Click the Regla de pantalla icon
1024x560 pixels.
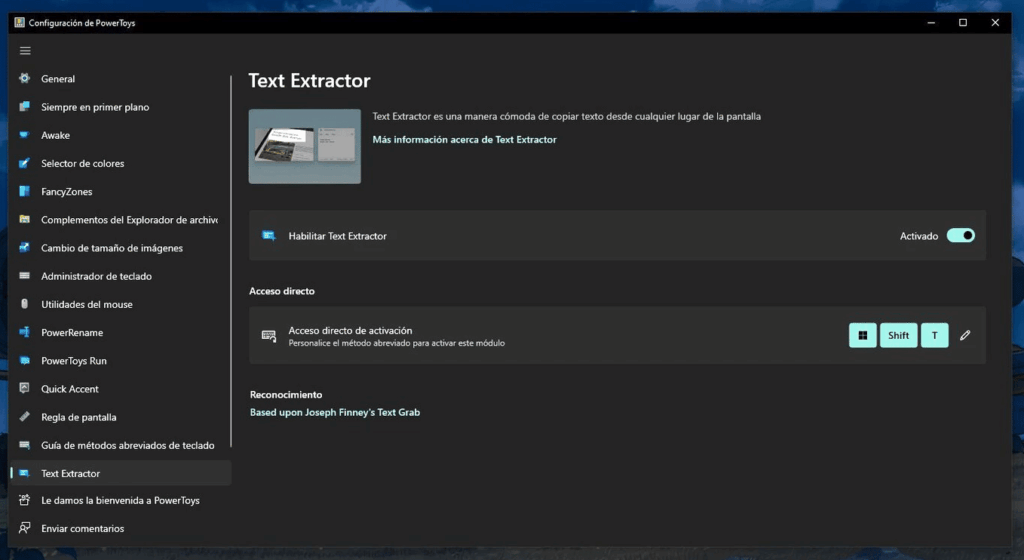click(x=25, y=417)
